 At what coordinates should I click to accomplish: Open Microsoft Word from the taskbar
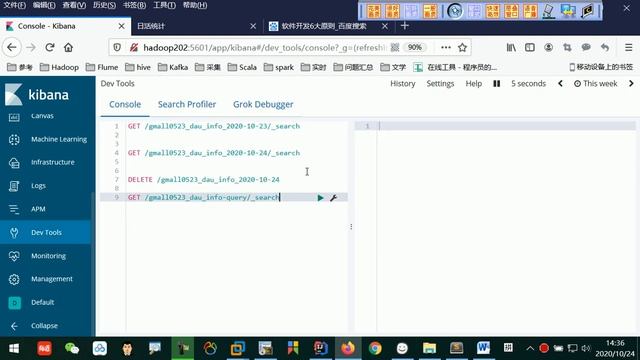click(x=483, y=348)
